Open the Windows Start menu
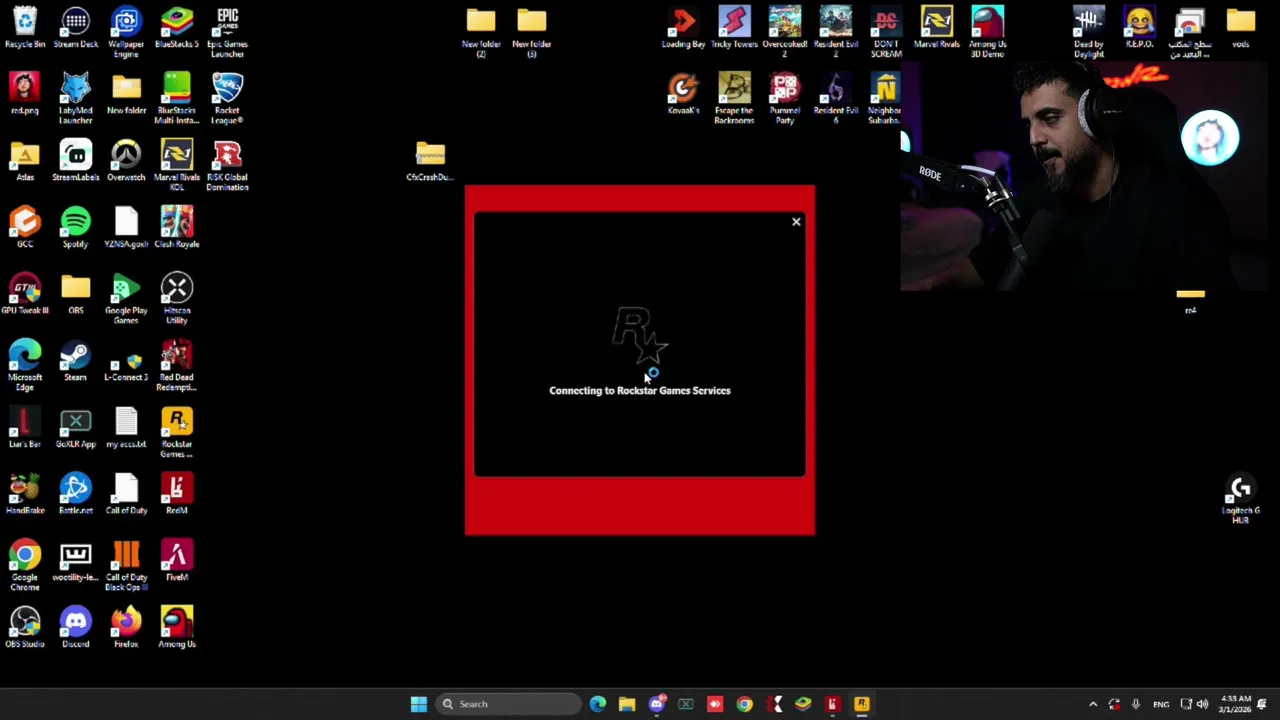 pos(419,704)
